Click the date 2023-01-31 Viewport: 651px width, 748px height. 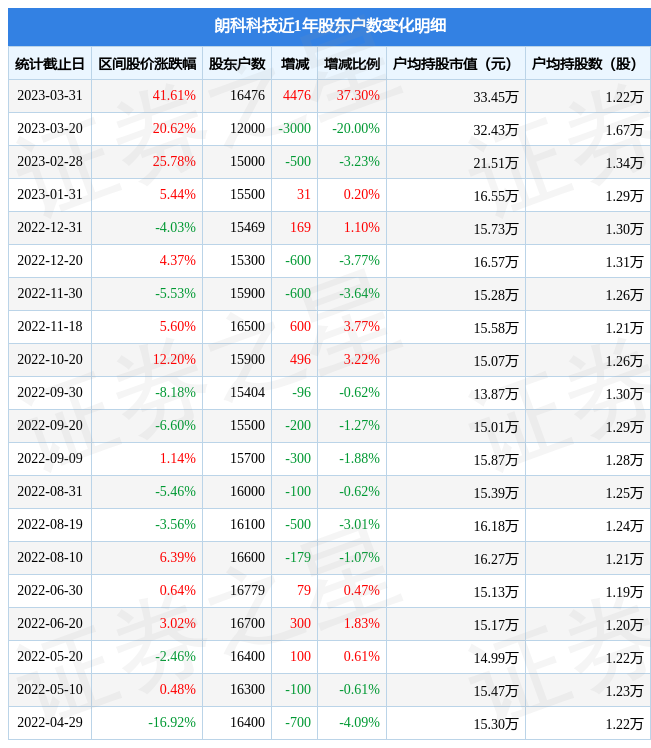(x=50, y=194)
